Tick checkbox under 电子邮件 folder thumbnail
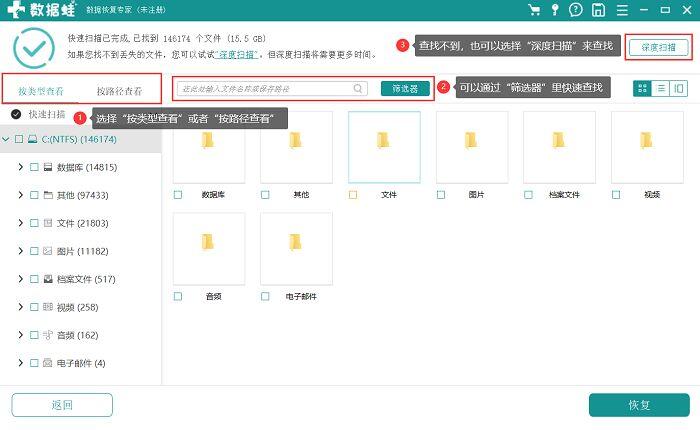This screenshot has width=700, height=430. click(x=265, y=296)
